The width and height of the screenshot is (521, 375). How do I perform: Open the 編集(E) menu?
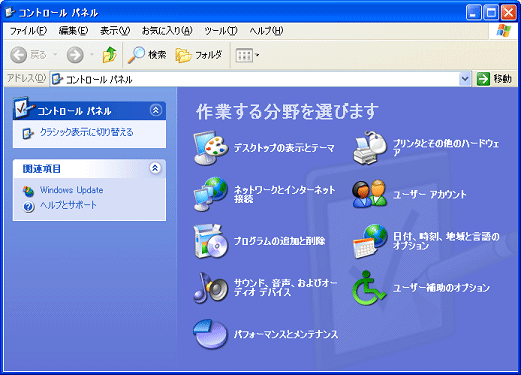[x=73, y=31]
